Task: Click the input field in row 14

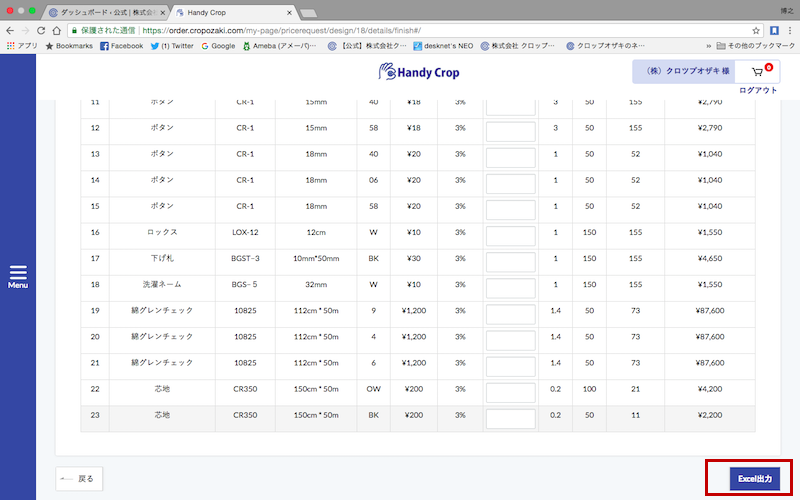Action: pos(511,183)
